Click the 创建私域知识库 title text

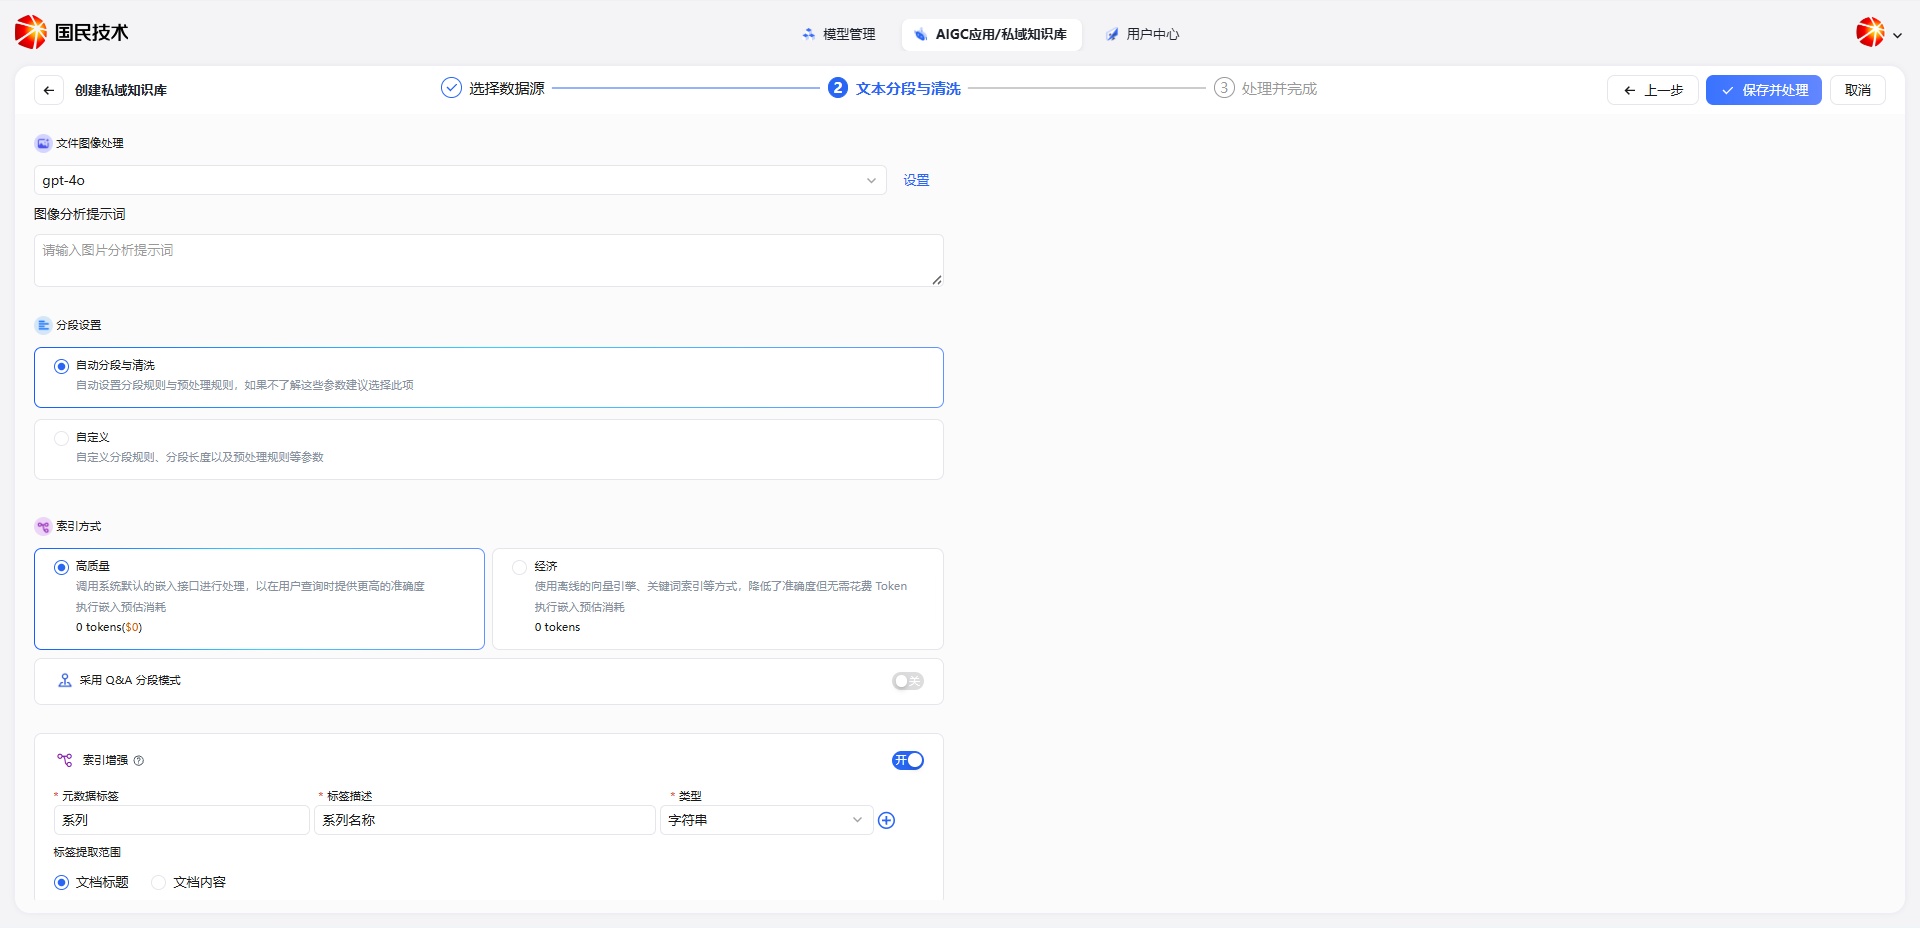coord(121,90)
